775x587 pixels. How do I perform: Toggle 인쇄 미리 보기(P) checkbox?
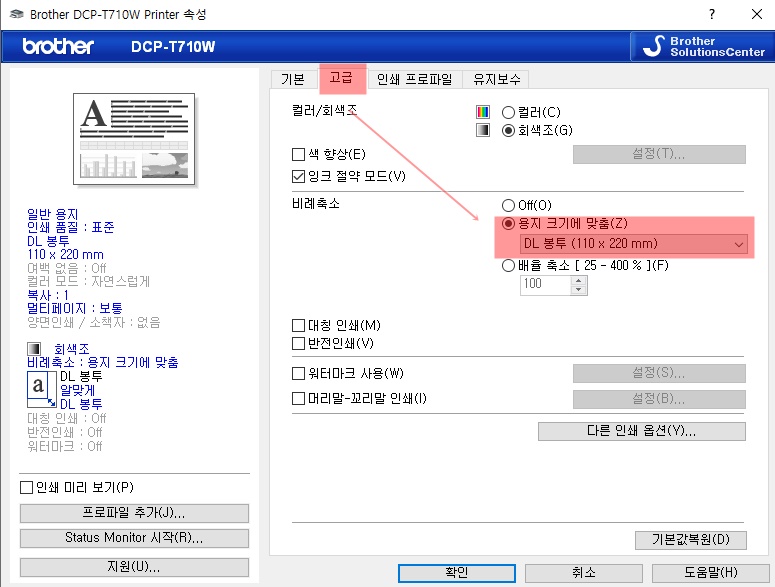(26, 488)
